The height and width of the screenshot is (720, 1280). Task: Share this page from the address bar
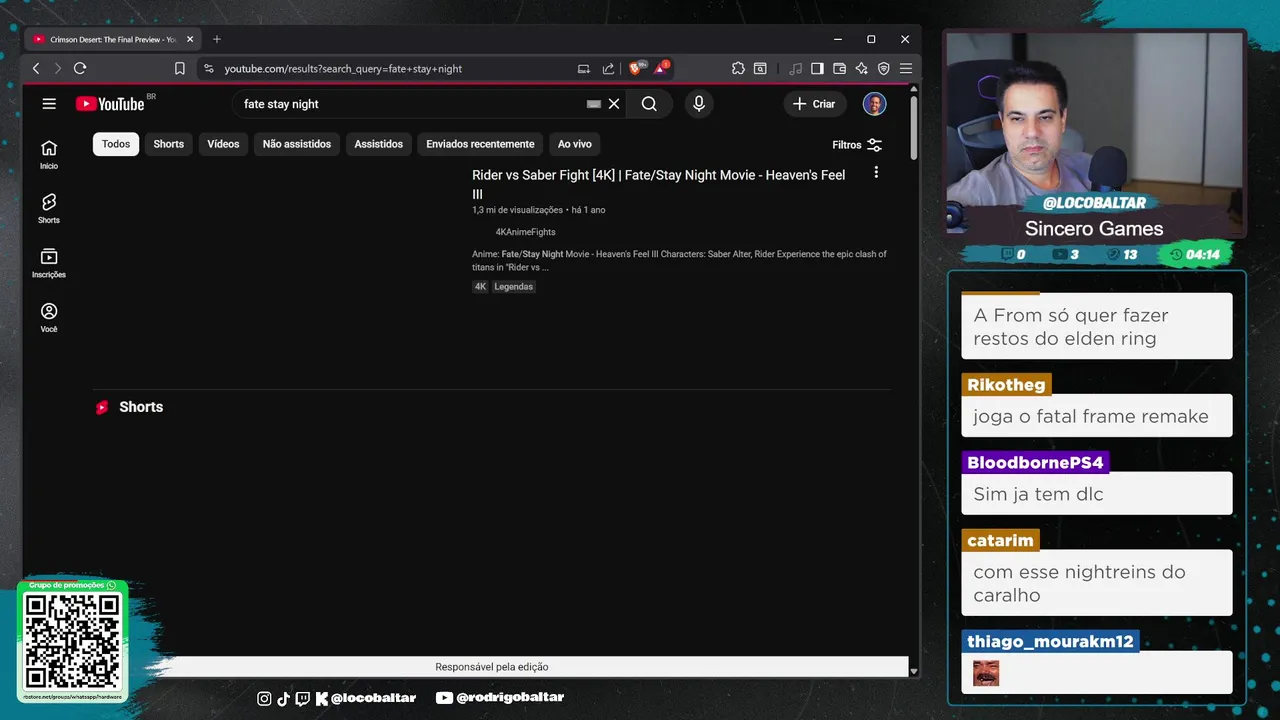point(608,69)
